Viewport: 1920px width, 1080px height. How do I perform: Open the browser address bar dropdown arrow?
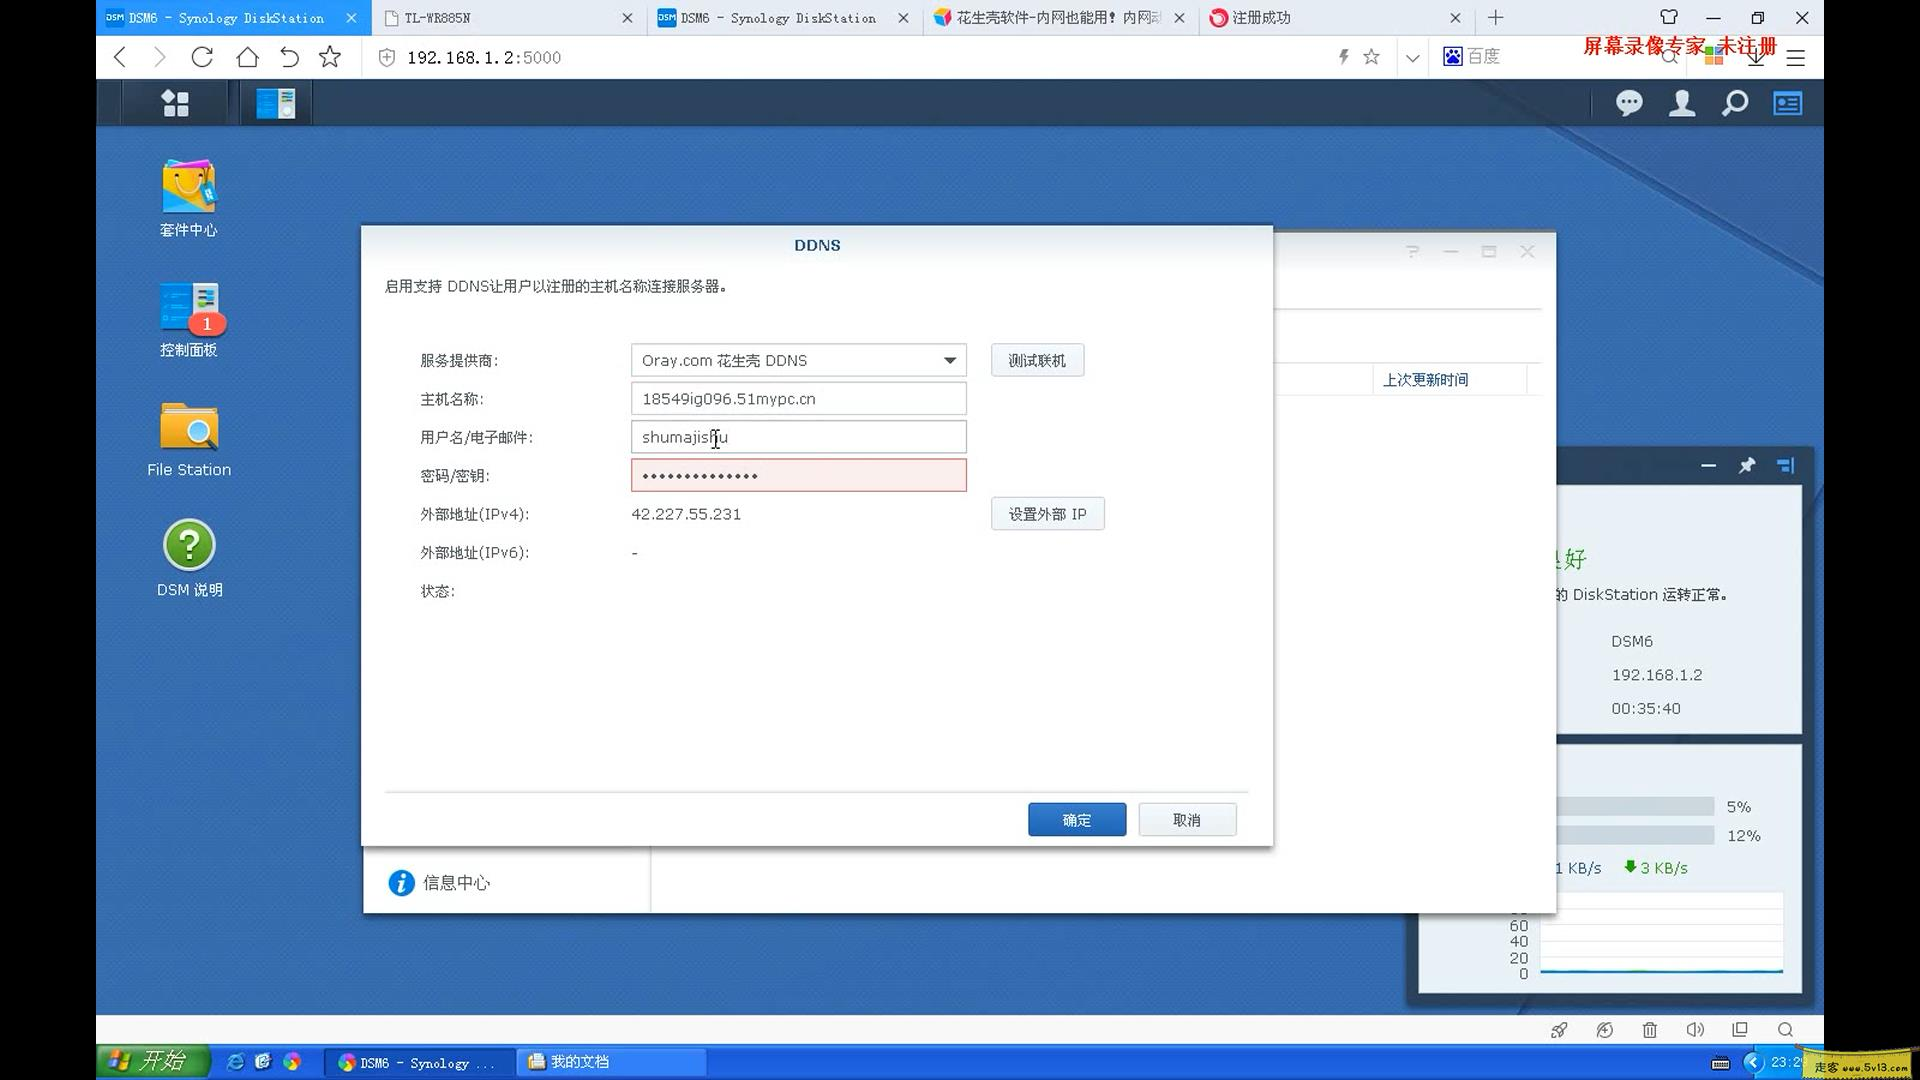tap(1412, 57)
